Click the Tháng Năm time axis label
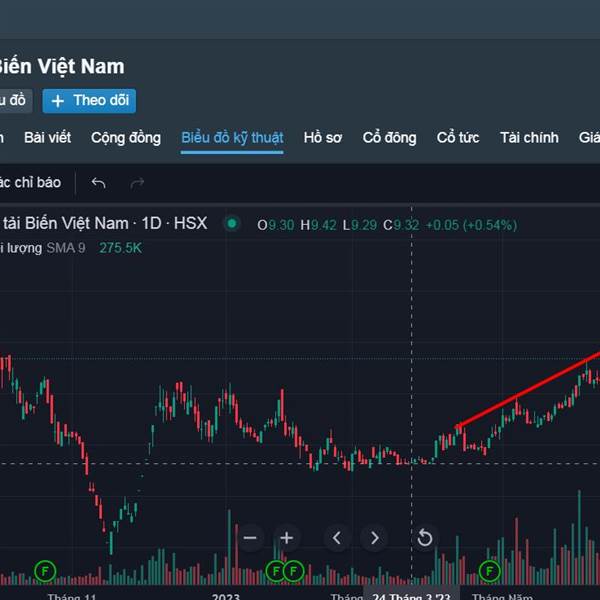The height and width of the screenshot is (600, 600). coord(502,596)
